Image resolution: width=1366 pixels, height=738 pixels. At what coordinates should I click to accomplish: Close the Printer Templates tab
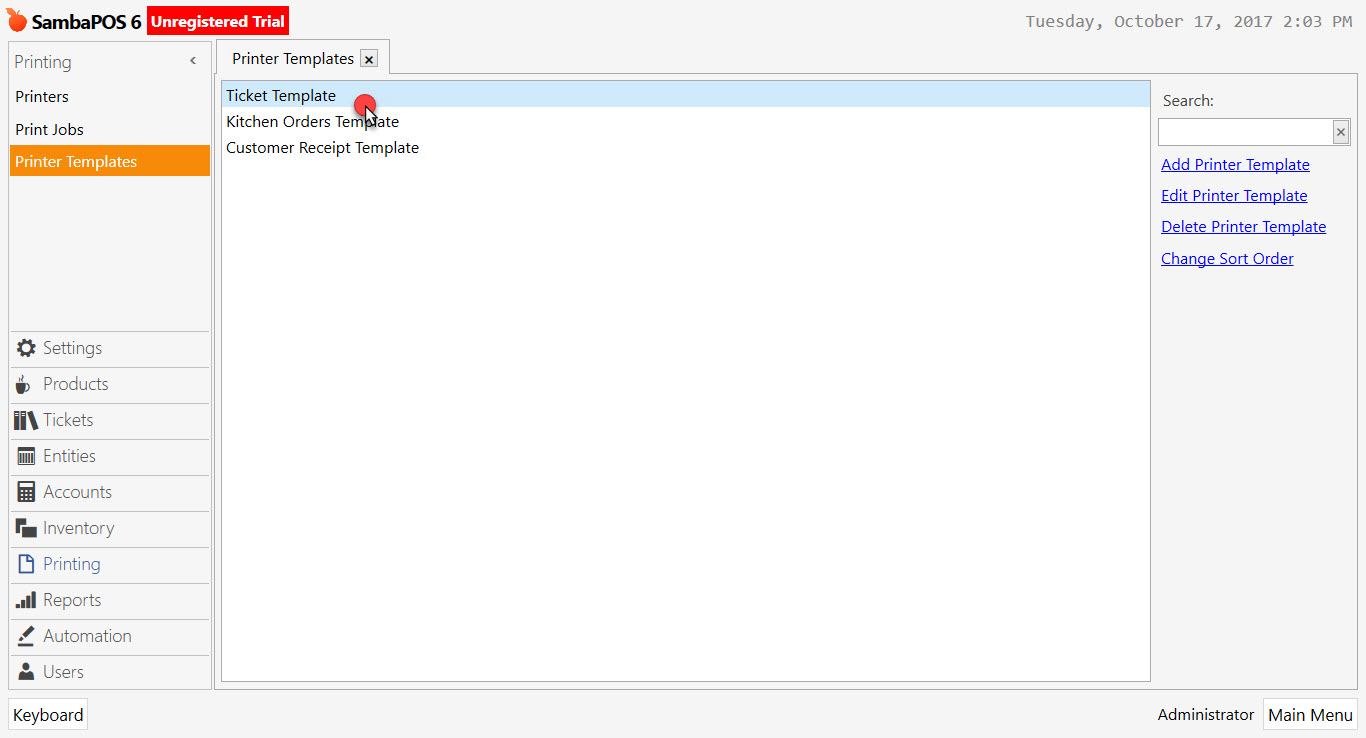click(369, 58)
